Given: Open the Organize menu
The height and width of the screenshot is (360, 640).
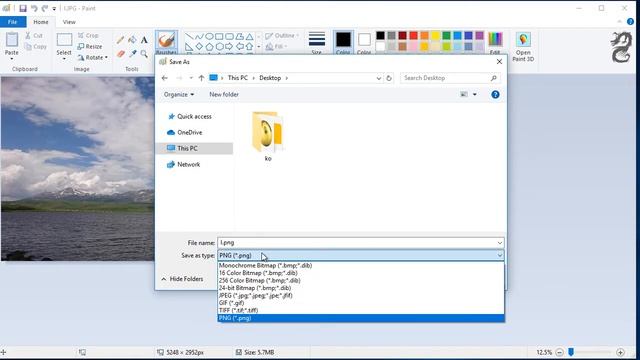Looking at the screenshot, I should point(179,94).
